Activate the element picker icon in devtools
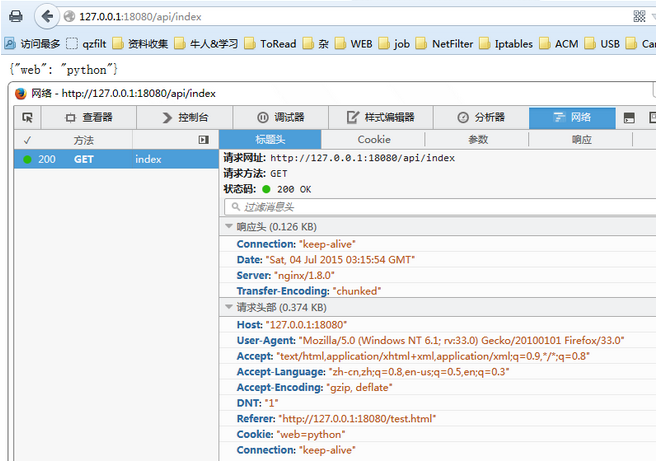This screenshot has height=463, width=658. coord(27,117)
